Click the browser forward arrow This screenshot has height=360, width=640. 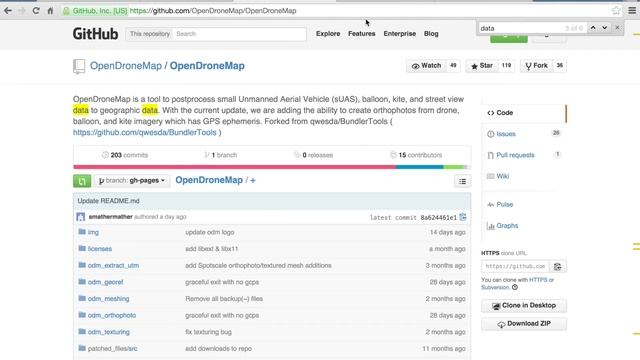coord(22,11)
